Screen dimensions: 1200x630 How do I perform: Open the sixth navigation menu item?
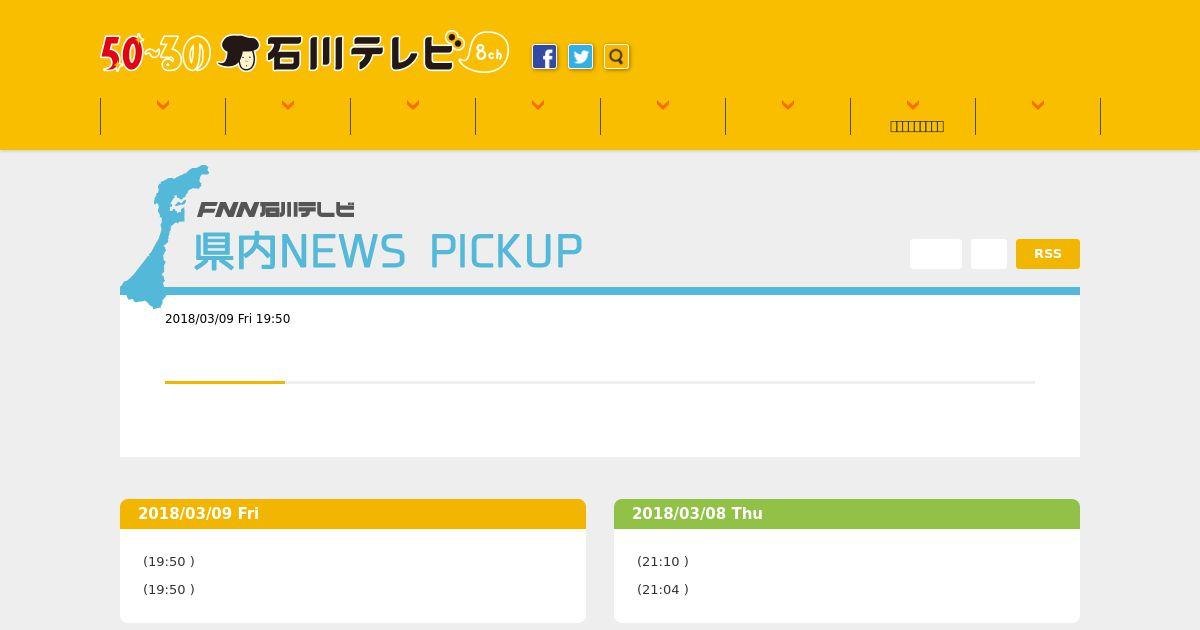788,116
